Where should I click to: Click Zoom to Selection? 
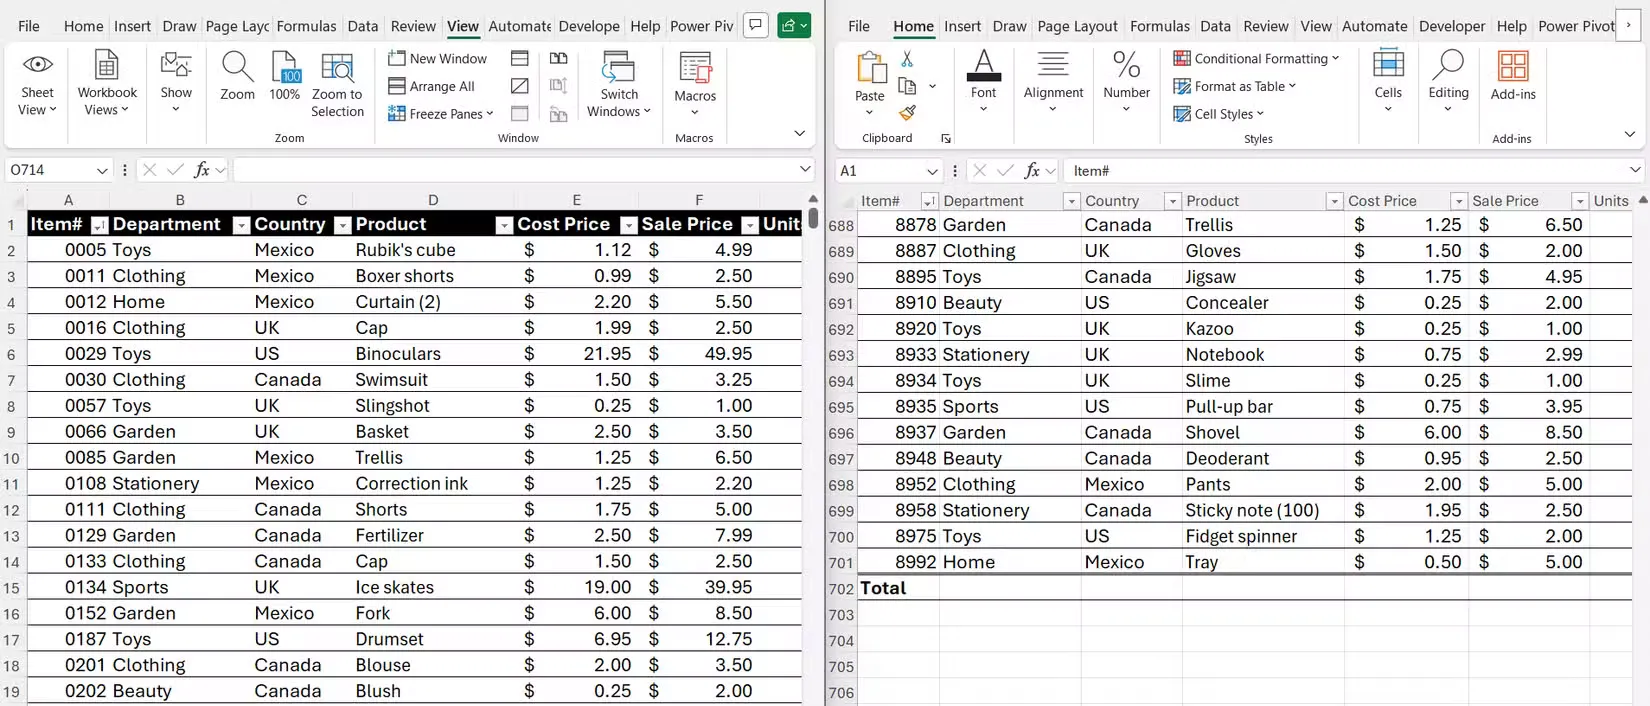click(337, 85)
